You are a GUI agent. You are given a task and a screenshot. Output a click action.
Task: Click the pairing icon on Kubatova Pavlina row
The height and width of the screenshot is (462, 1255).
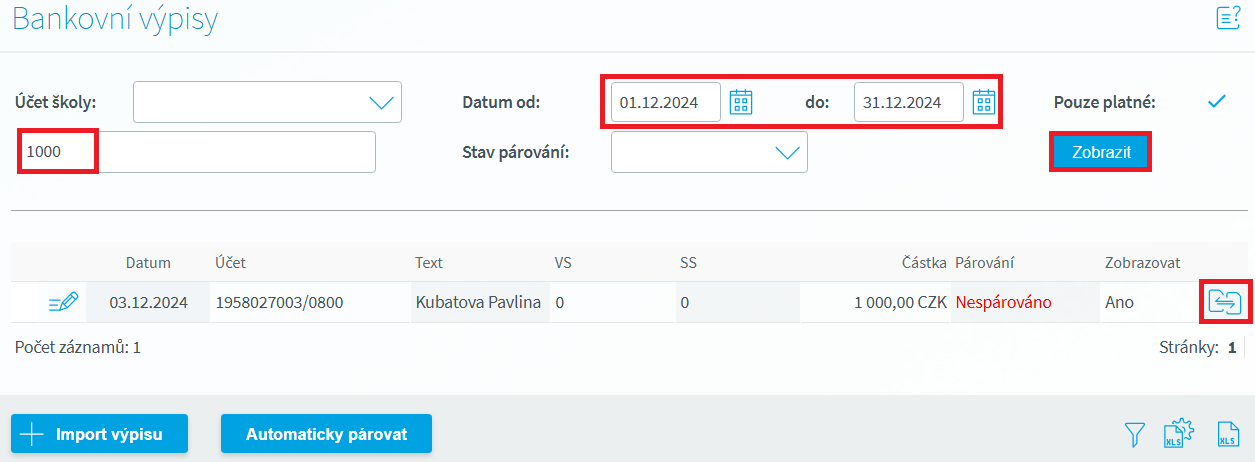(1224, 302)
